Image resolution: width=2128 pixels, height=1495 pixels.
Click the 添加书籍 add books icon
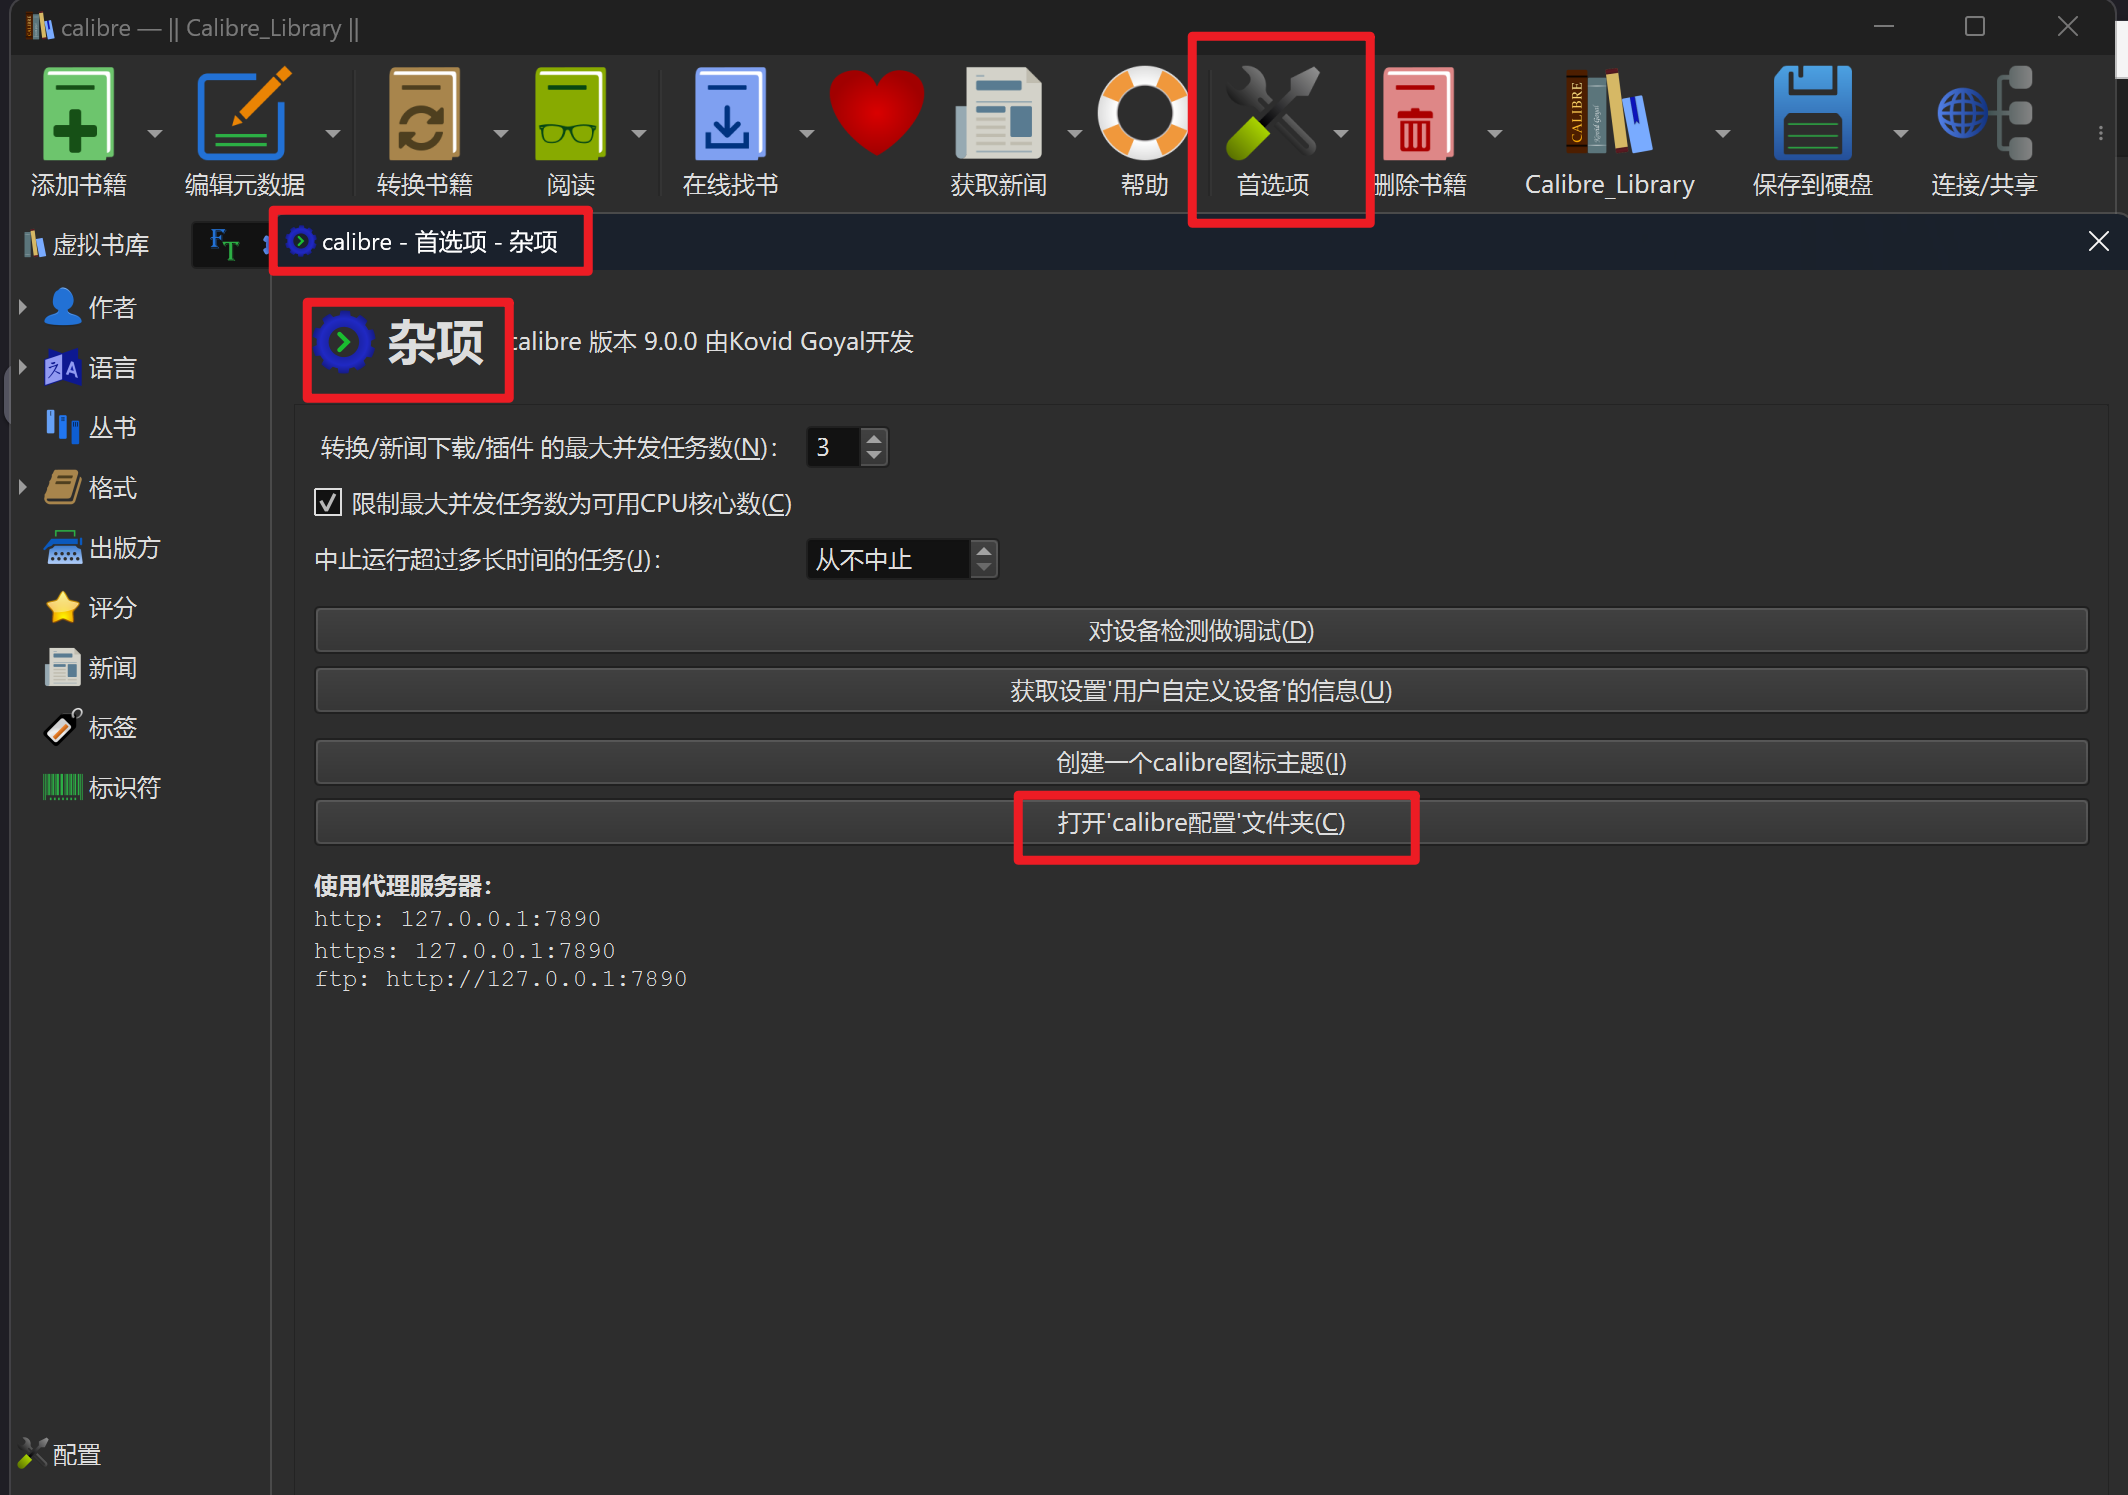coord(77,114)
